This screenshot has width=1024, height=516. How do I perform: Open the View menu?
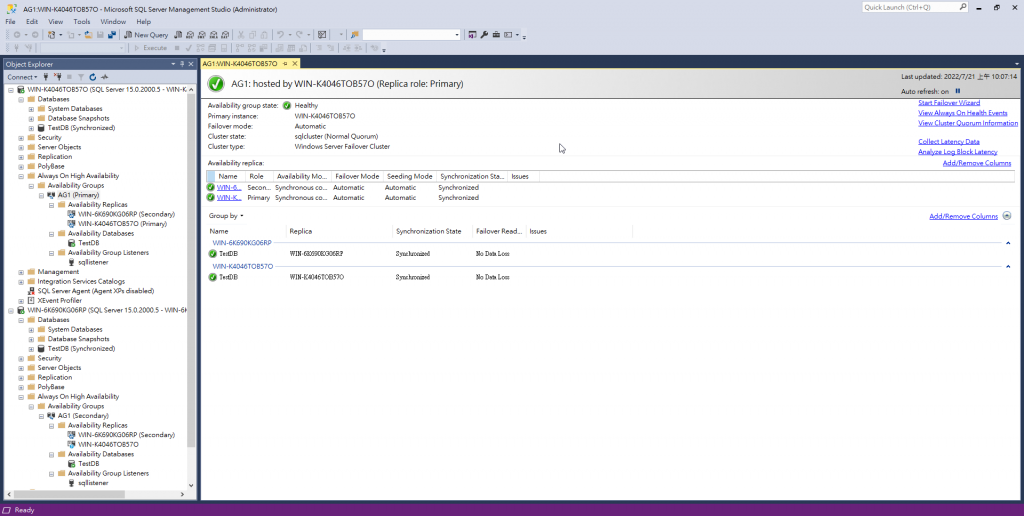(56, 22)
